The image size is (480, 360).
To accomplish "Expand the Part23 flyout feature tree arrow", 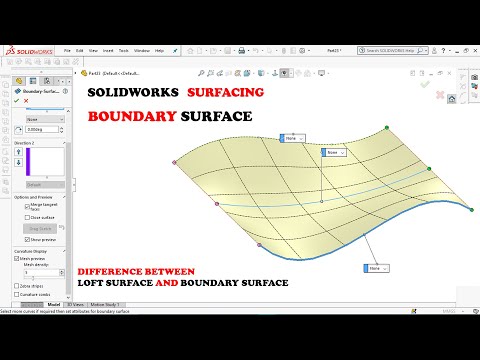I will tap(76, 73).
